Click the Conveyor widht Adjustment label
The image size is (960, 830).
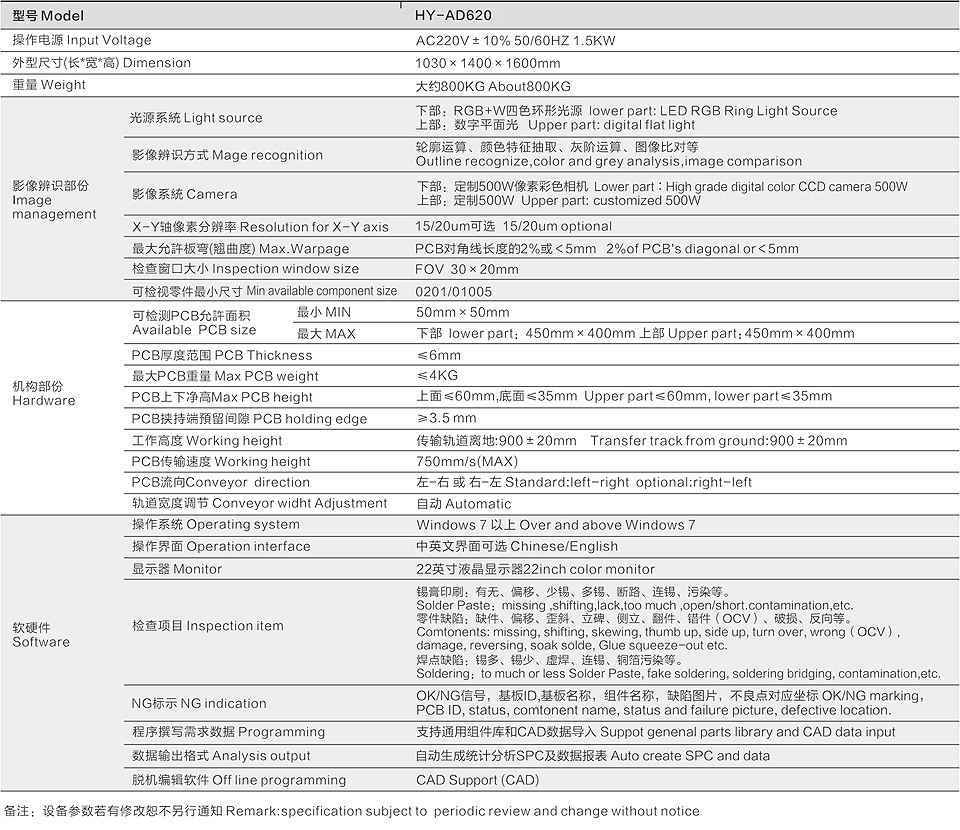[x=260, y=504]
